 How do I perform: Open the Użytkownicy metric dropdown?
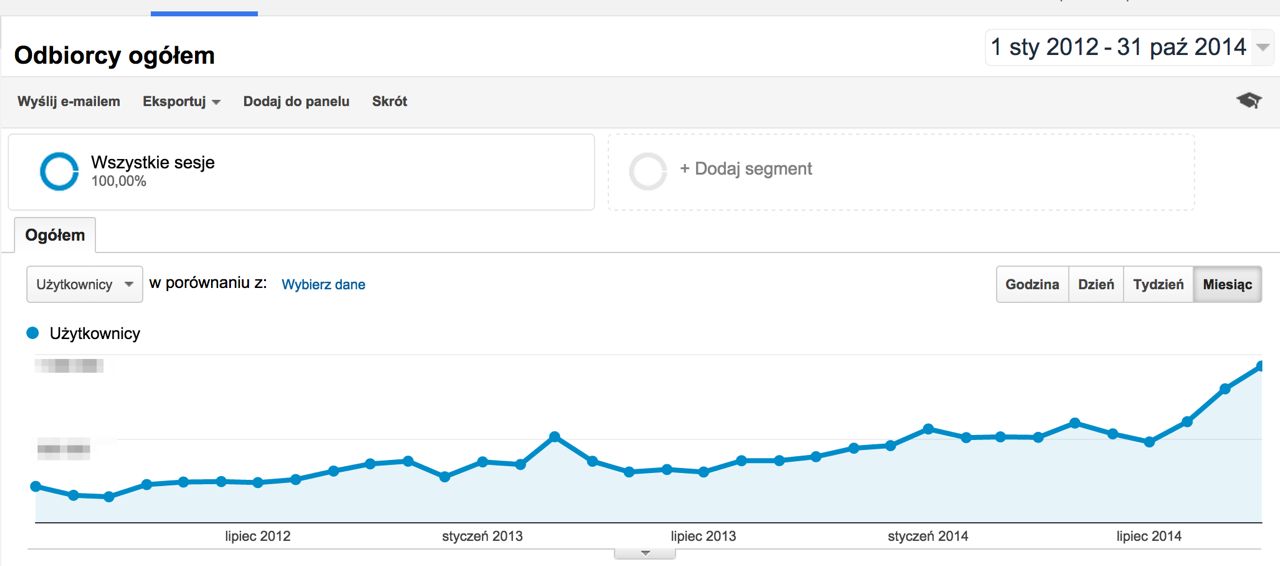click(84, 284)
